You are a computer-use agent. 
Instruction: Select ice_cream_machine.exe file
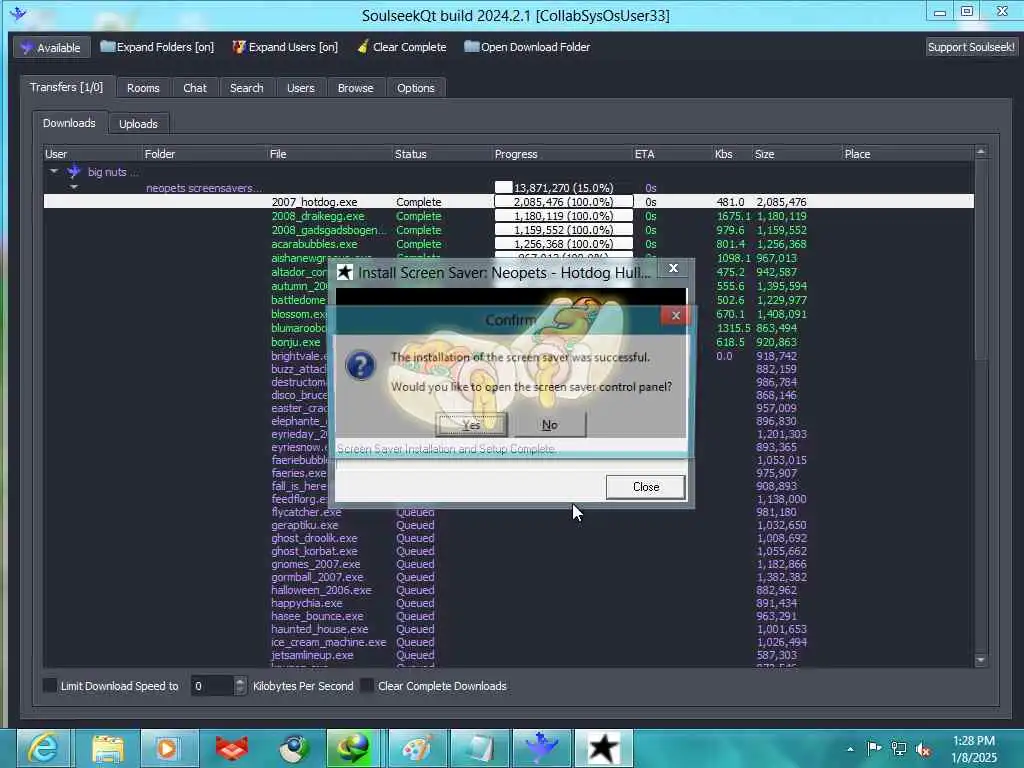click(328, 642)
